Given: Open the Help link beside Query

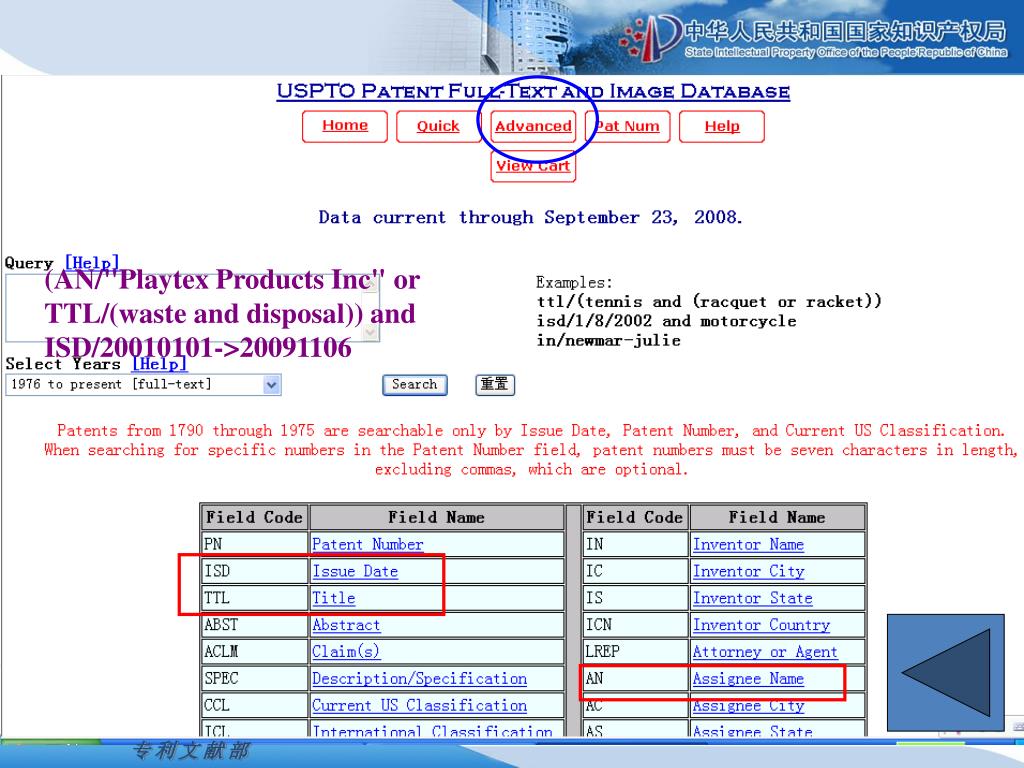Looking at the screenshot, I should point(92,263).
